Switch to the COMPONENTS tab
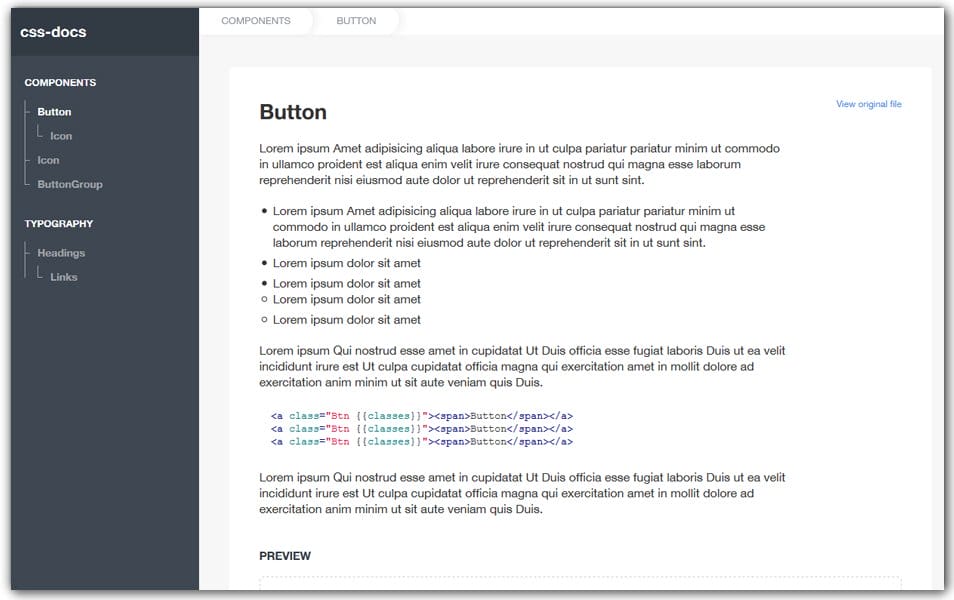 pos(256,19)
